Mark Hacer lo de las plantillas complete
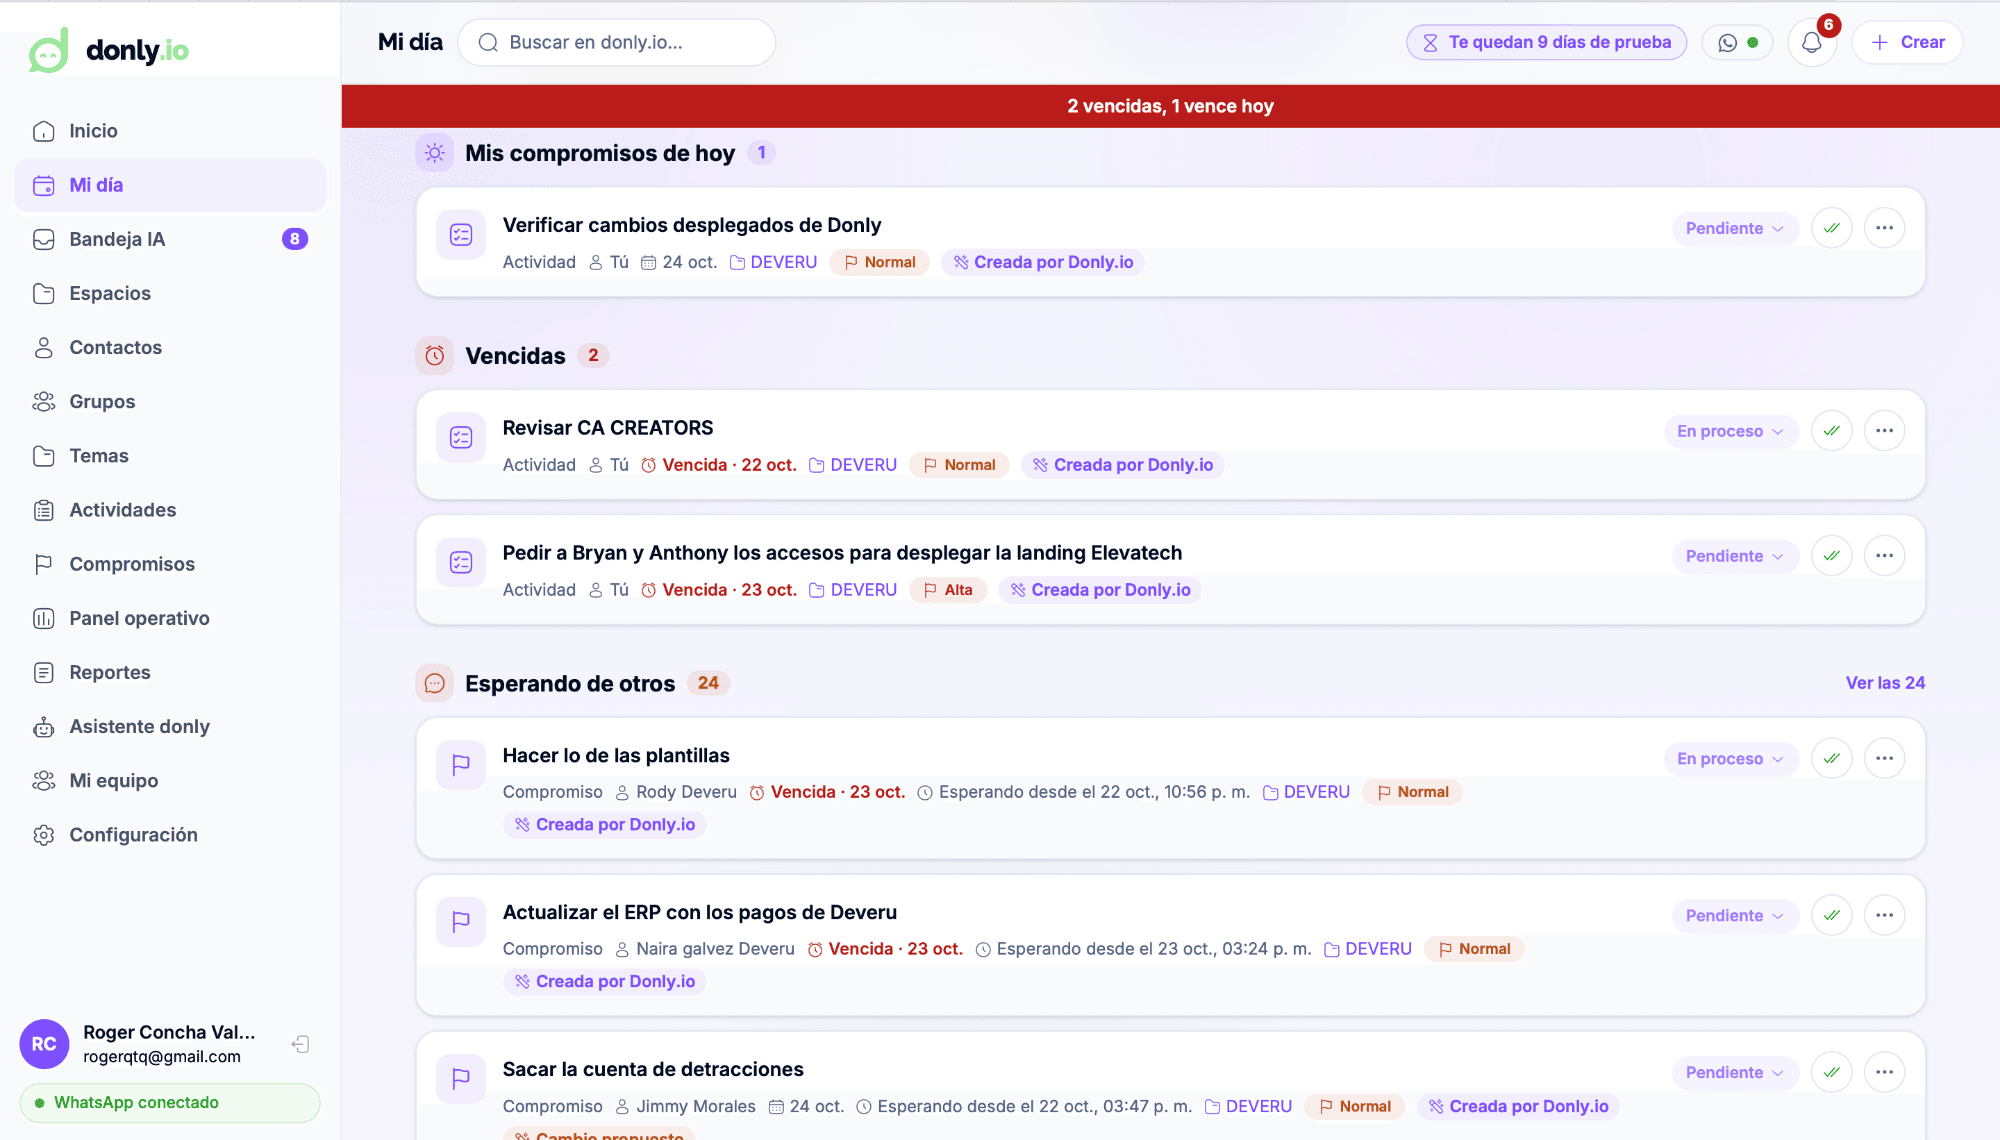Screen dimensions: 2000x1140 pos(1832,758)
